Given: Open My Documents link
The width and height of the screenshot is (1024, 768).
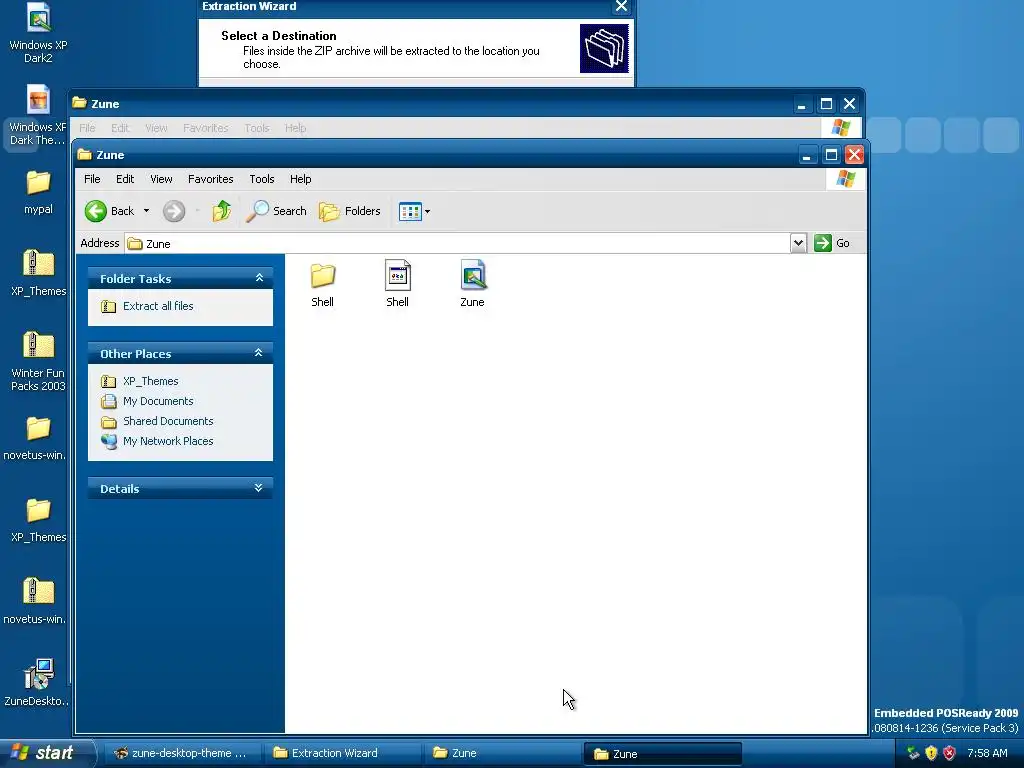Looking at the screenshot, I should [x=158, y=401].
